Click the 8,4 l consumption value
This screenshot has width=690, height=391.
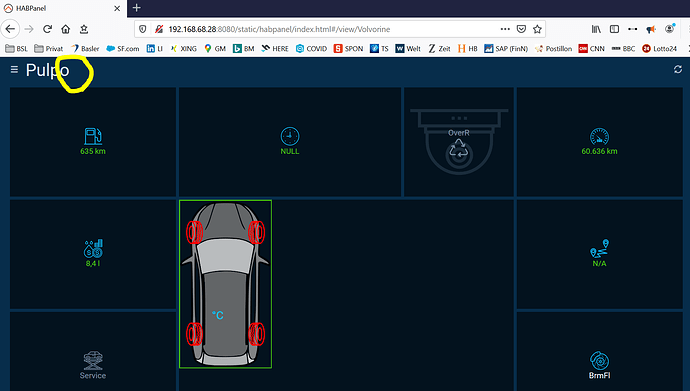coord(93,263)
